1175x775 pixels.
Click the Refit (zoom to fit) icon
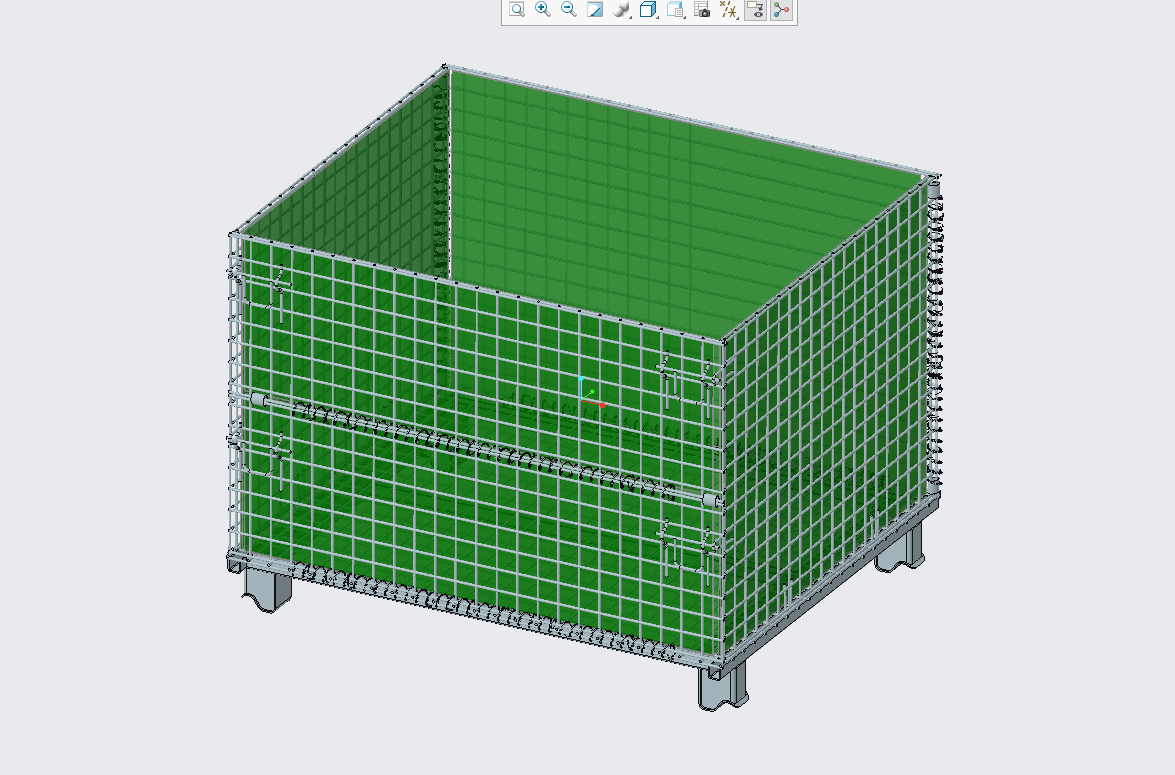click(x=516, y=9)
